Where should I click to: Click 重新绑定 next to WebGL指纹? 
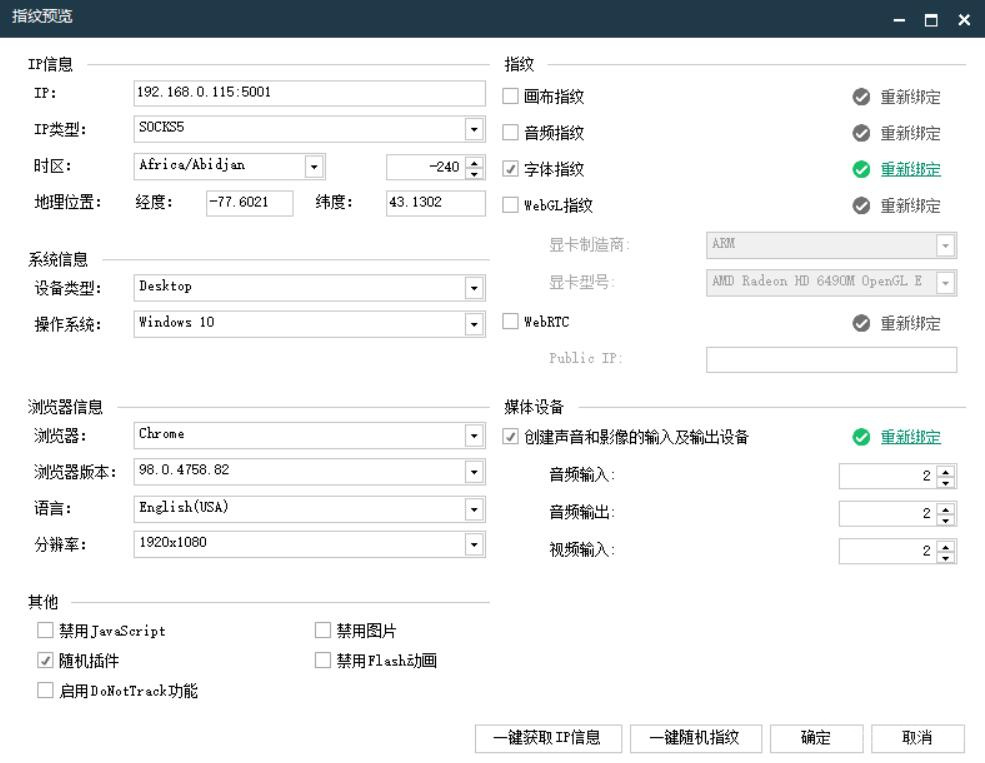point(910,205)
